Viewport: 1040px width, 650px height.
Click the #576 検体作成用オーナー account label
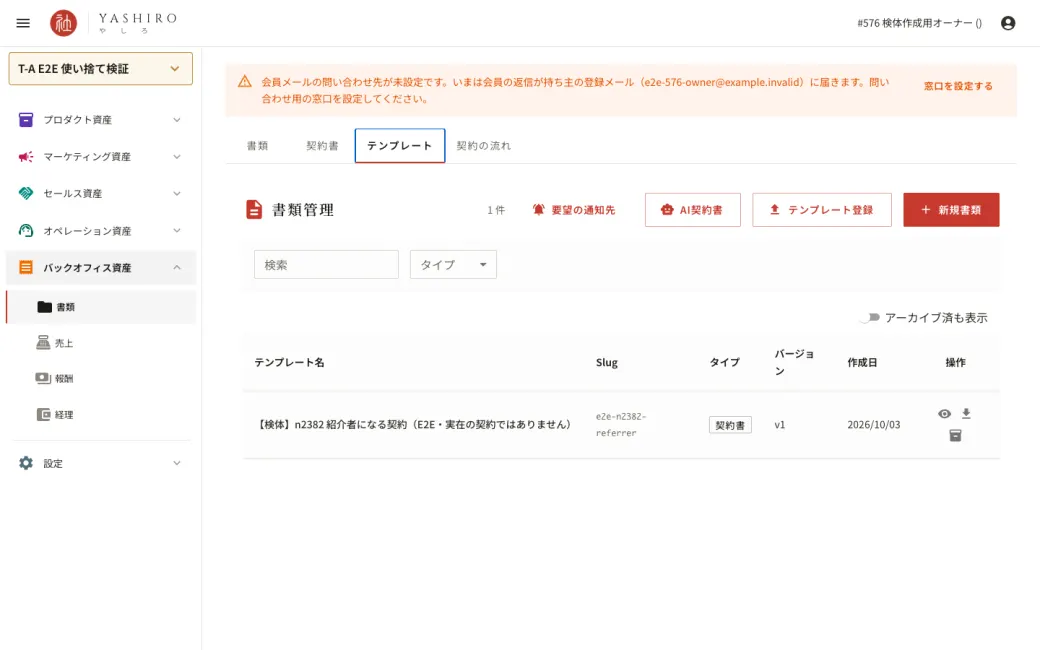pos(919,23)
